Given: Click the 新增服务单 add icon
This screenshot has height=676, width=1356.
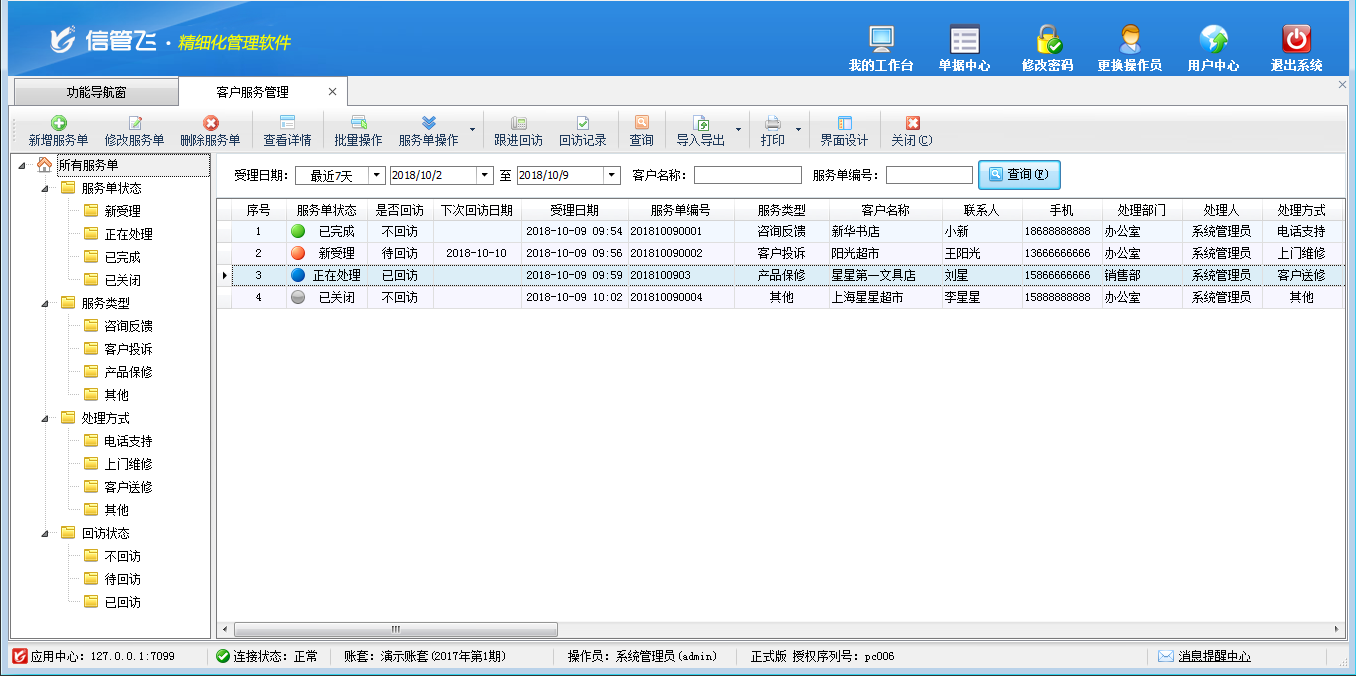Looking at the screenshot, I should [x=58, y=123].
